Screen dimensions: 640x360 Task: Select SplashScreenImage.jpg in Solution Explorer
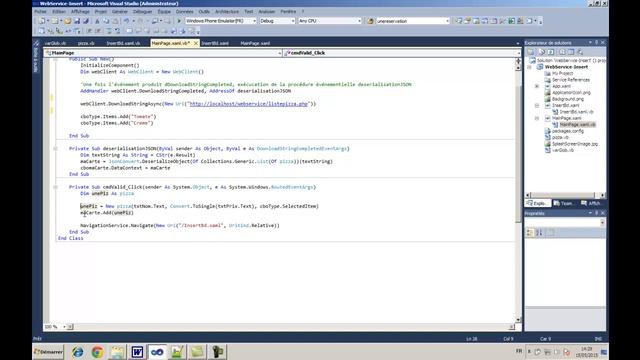pos(575,144)
